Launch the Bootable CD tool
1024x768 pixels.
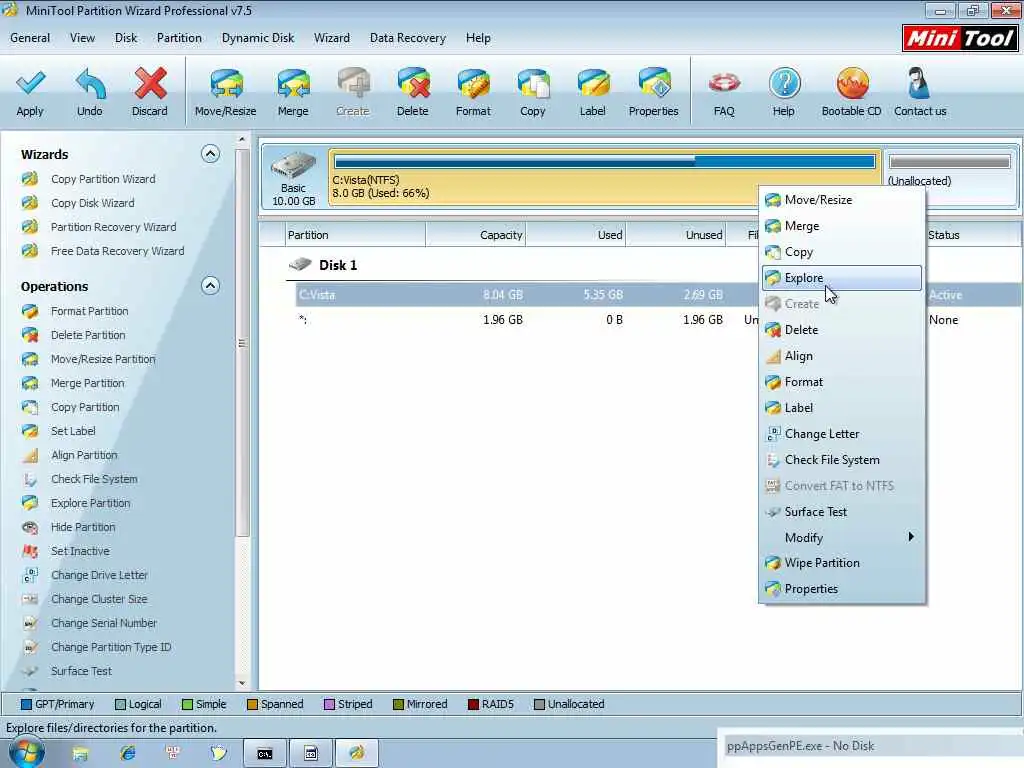(x=852, y=84)
